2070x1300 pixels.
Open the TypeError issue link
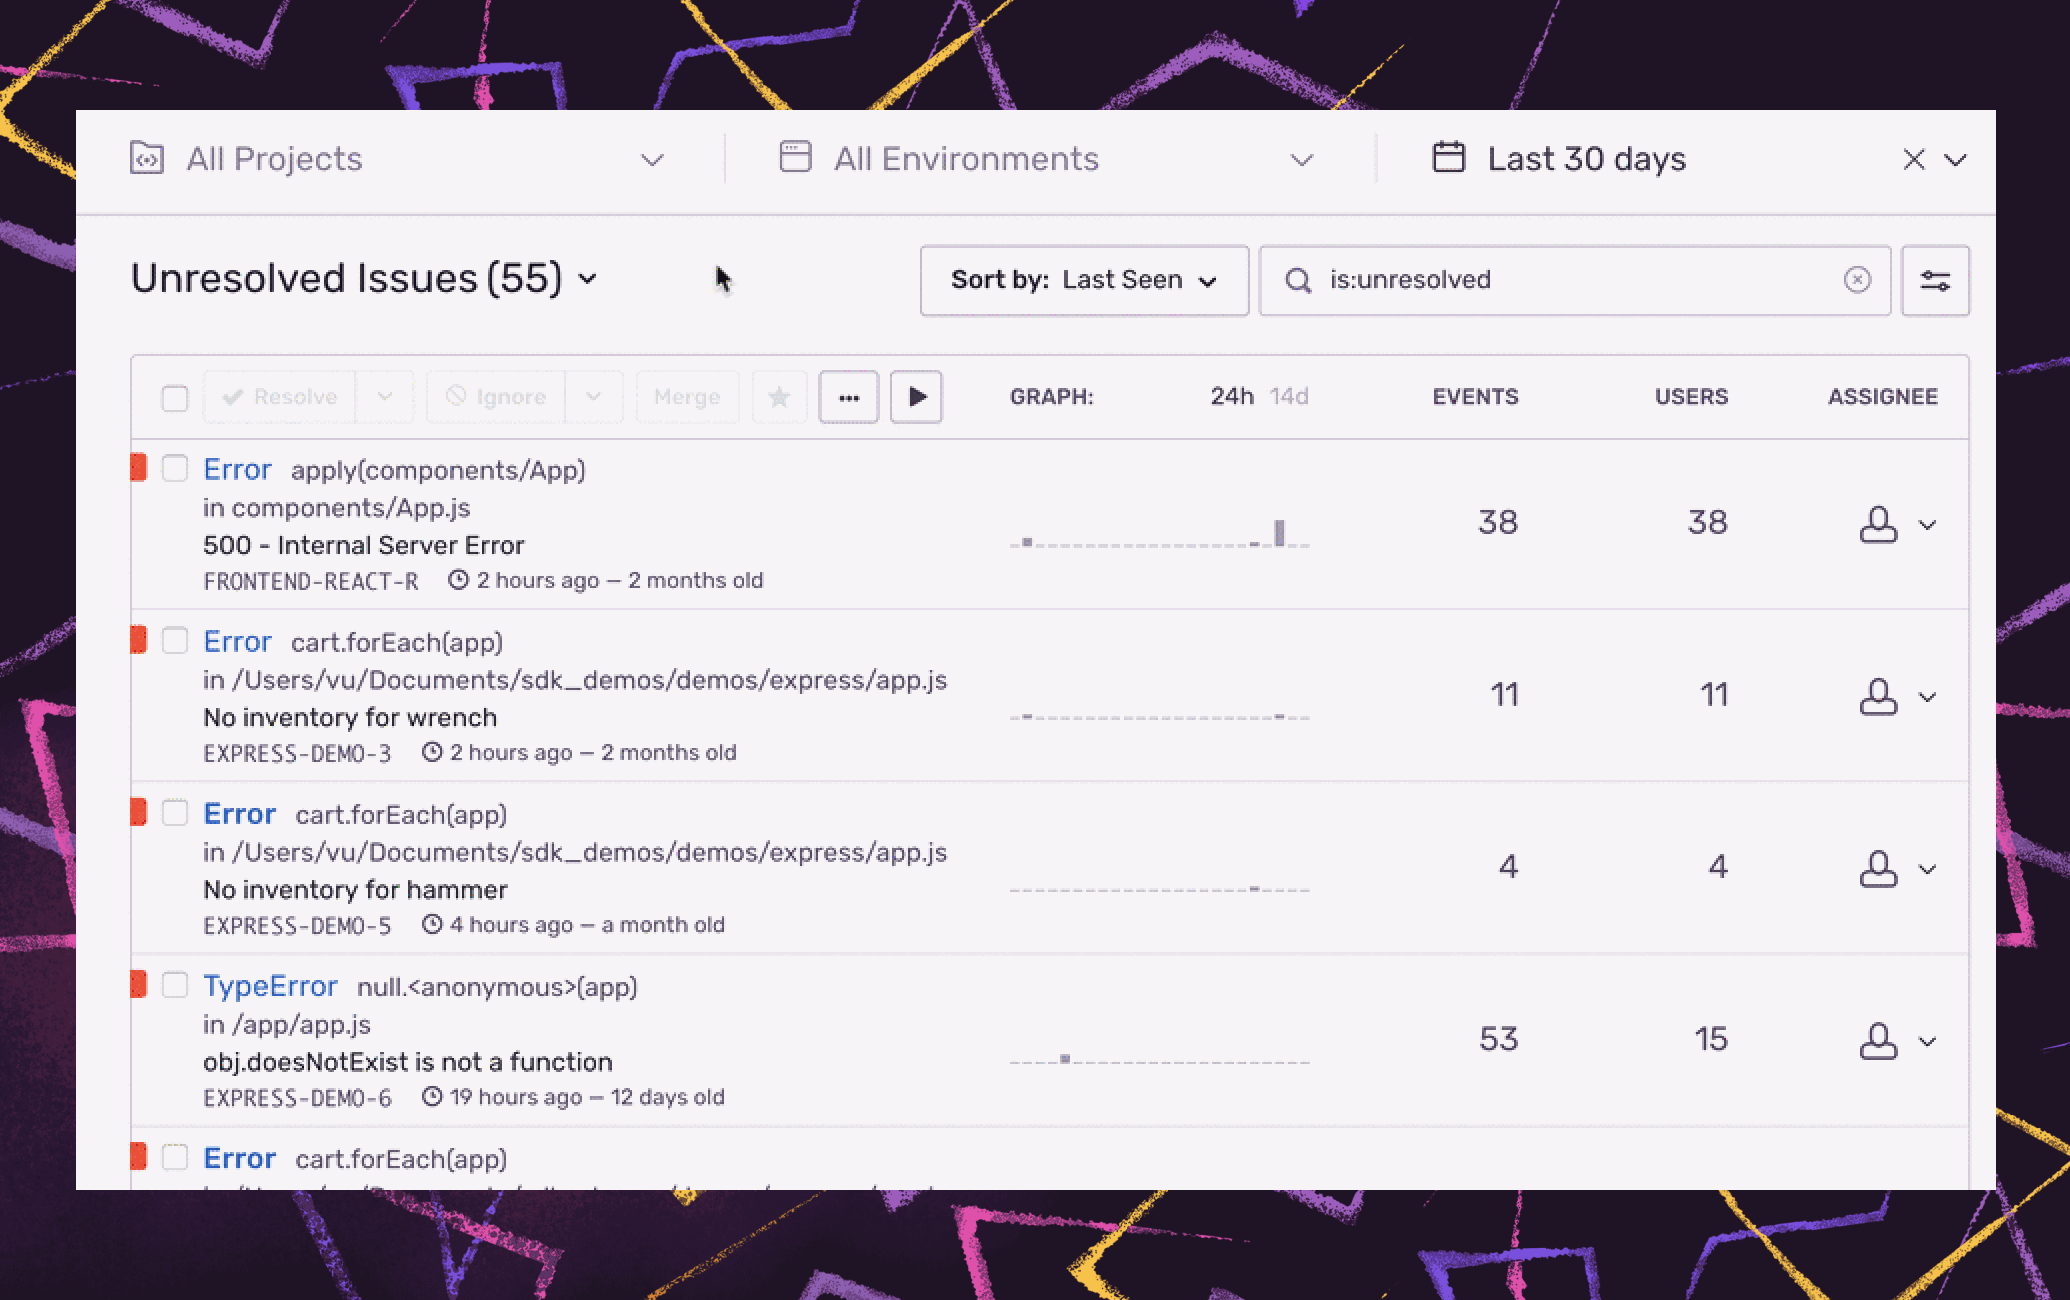coord(270,986)
